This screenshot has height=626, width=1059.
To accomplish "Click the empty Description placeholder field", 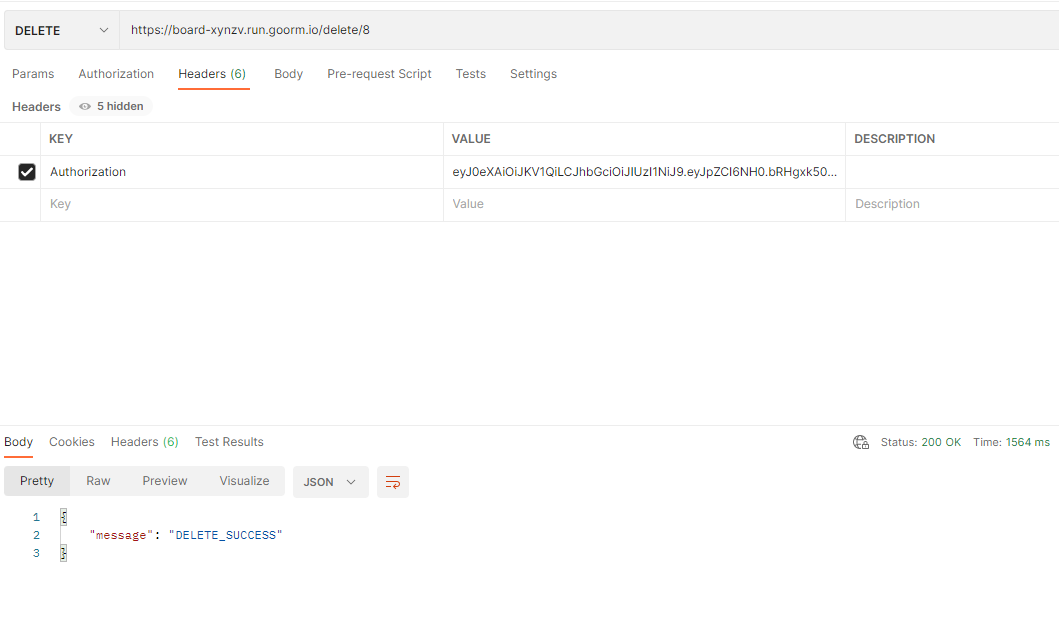I will [952, 204].
